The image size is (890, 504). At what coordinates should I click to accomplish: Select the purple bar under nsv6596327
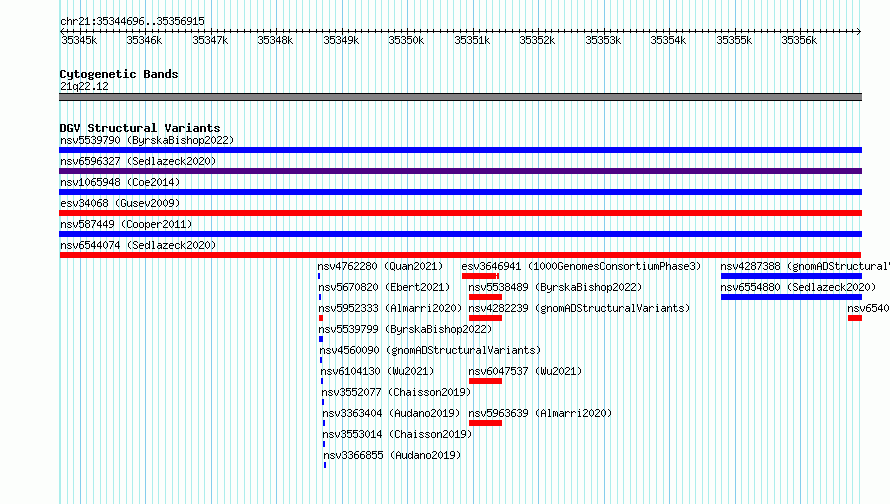coord(460,171)
